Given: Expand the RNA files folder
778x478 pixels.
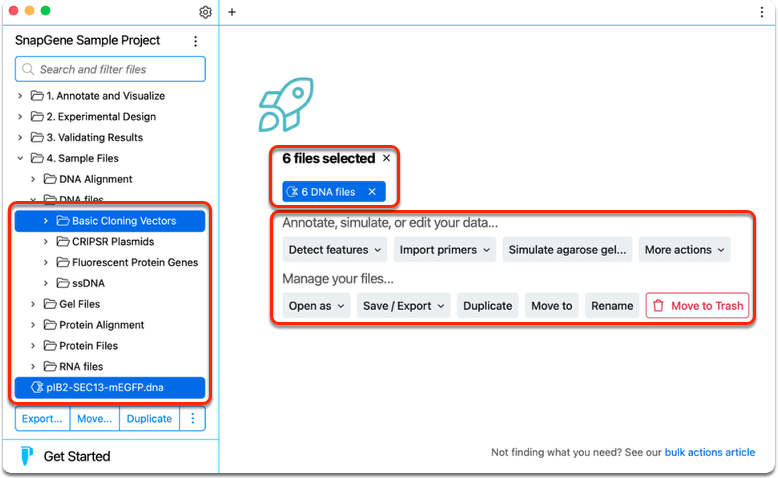Looking at the screenshot, I should coord(33,367).
